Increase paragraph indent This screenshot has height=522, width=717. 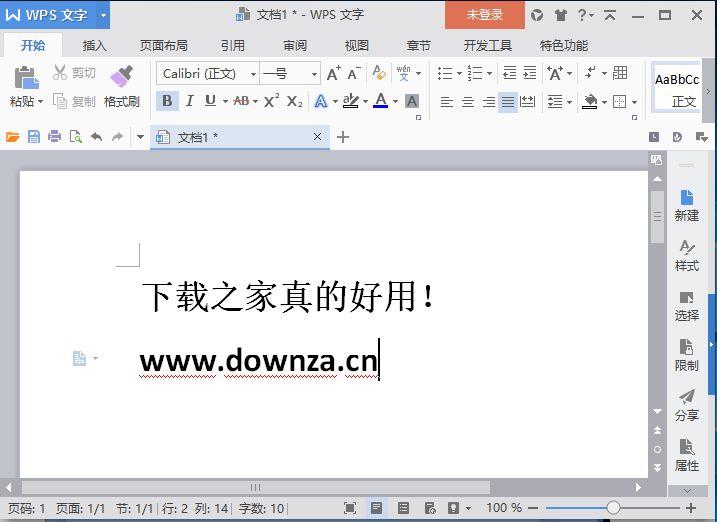(x=530, y=73)
